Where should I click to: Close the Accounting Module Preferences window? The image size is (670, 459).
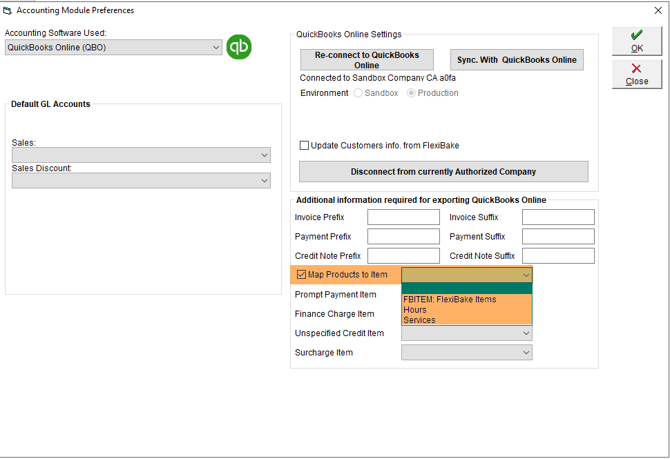tap(658, 11)
